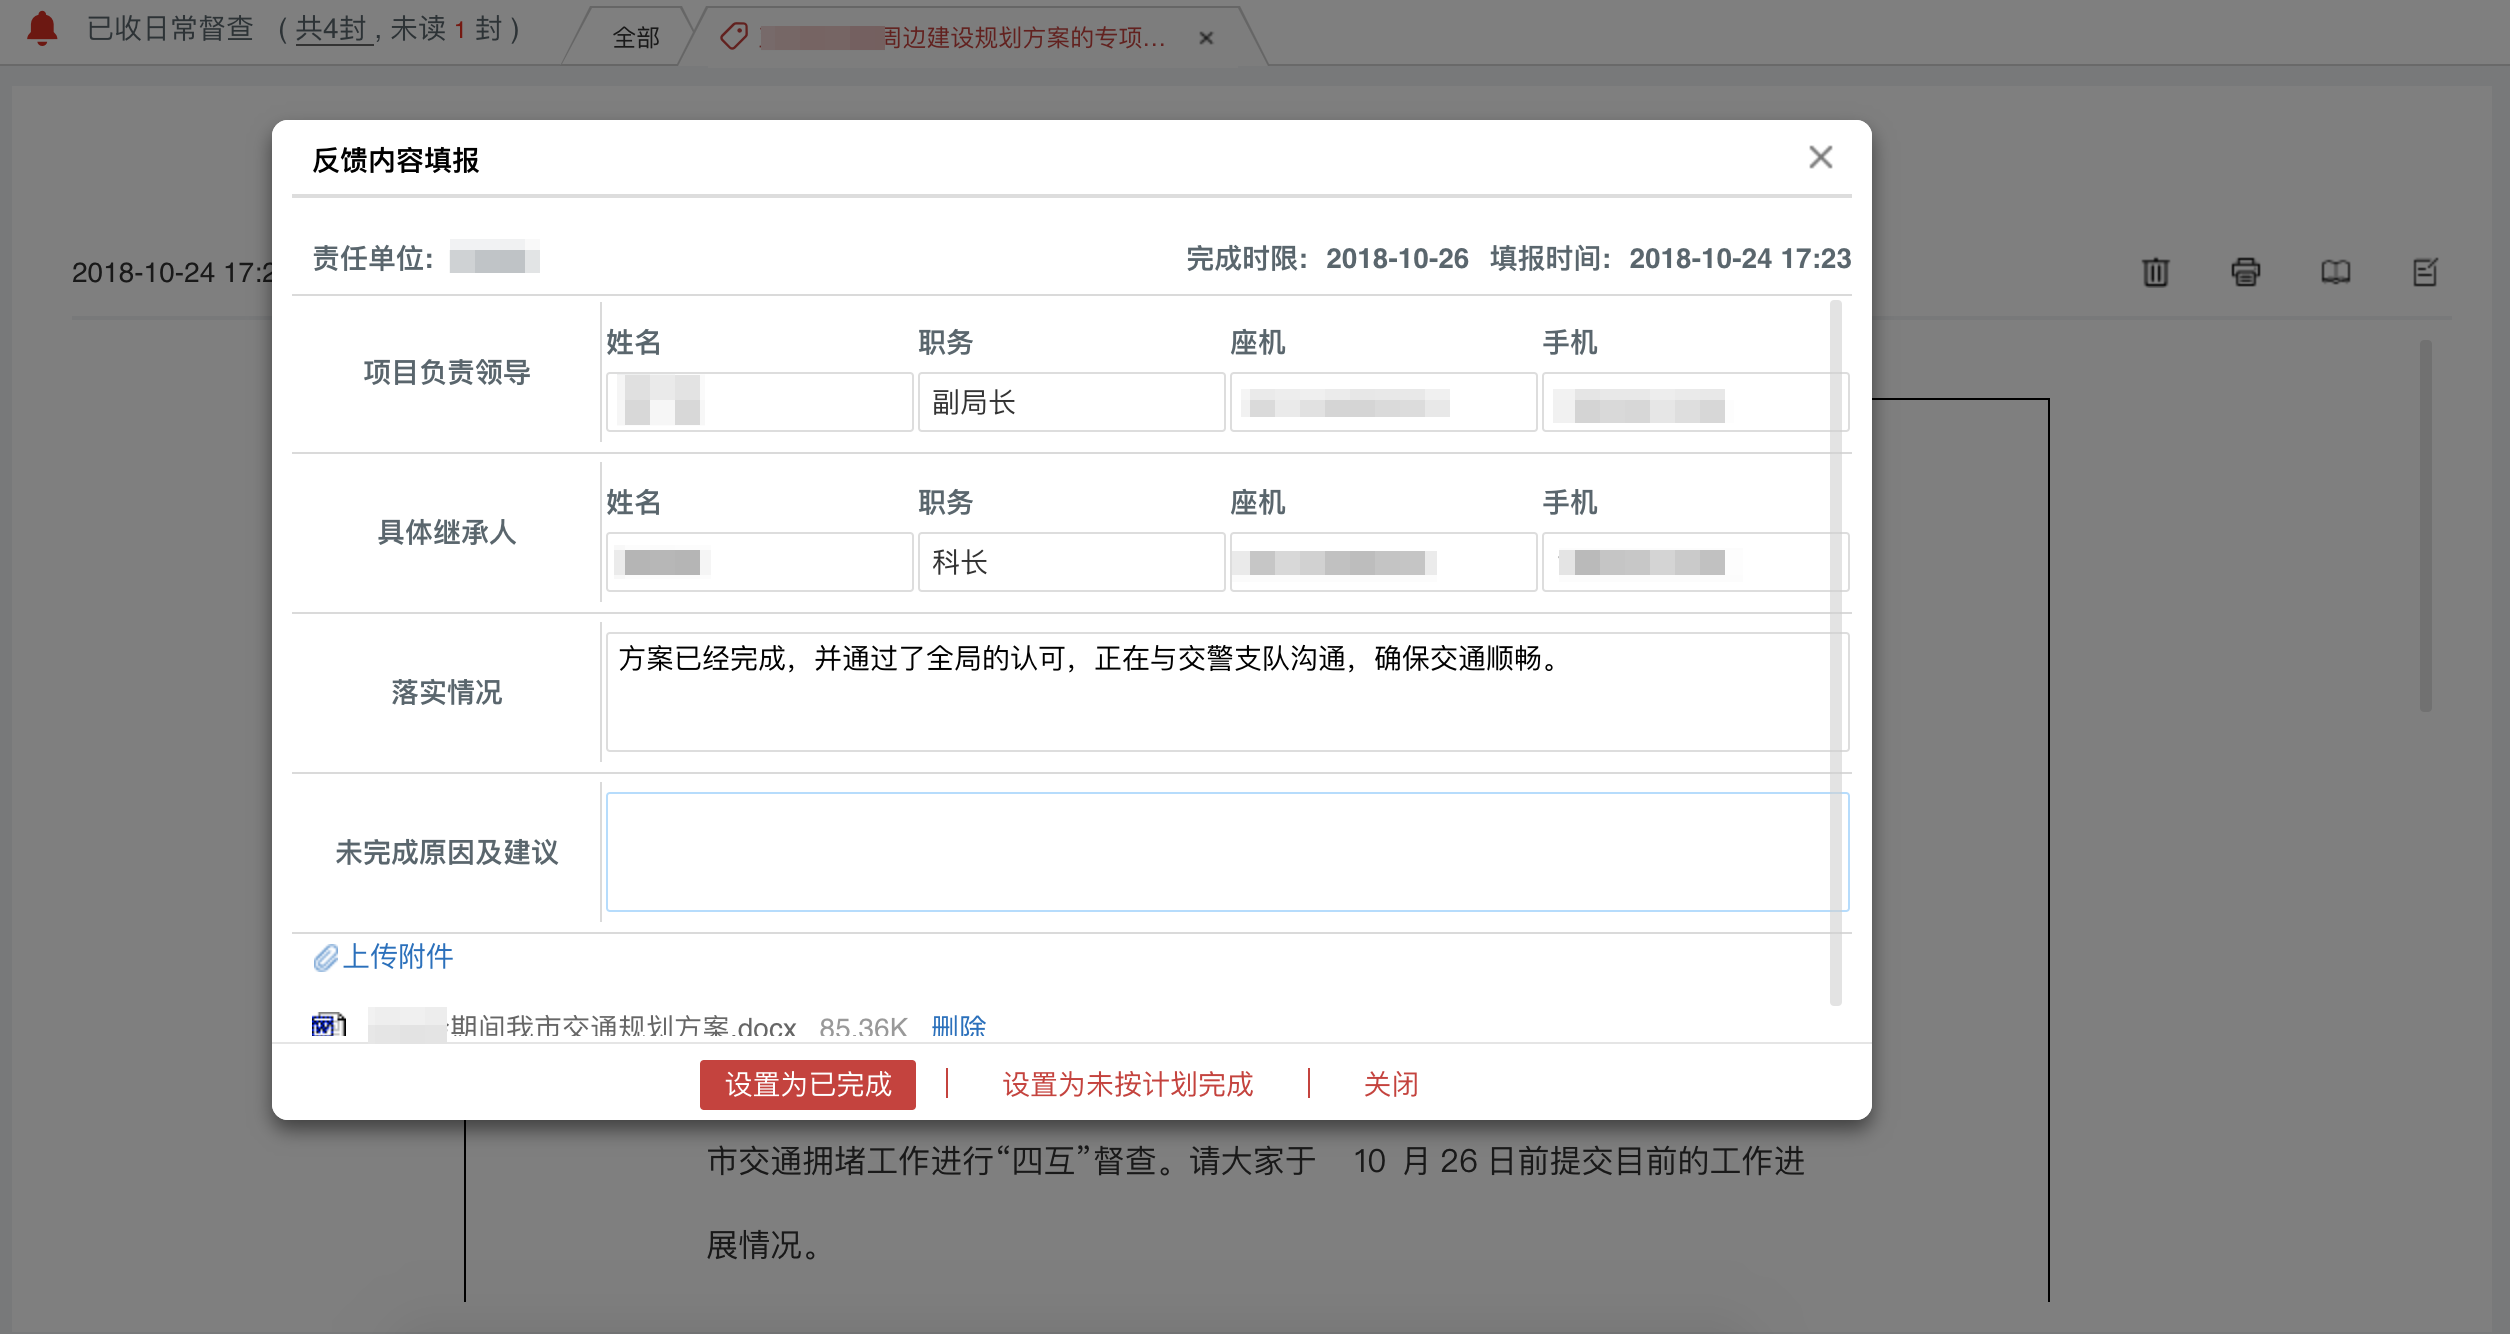Click the trash icon to delete this message

[x=2157, y=272]
